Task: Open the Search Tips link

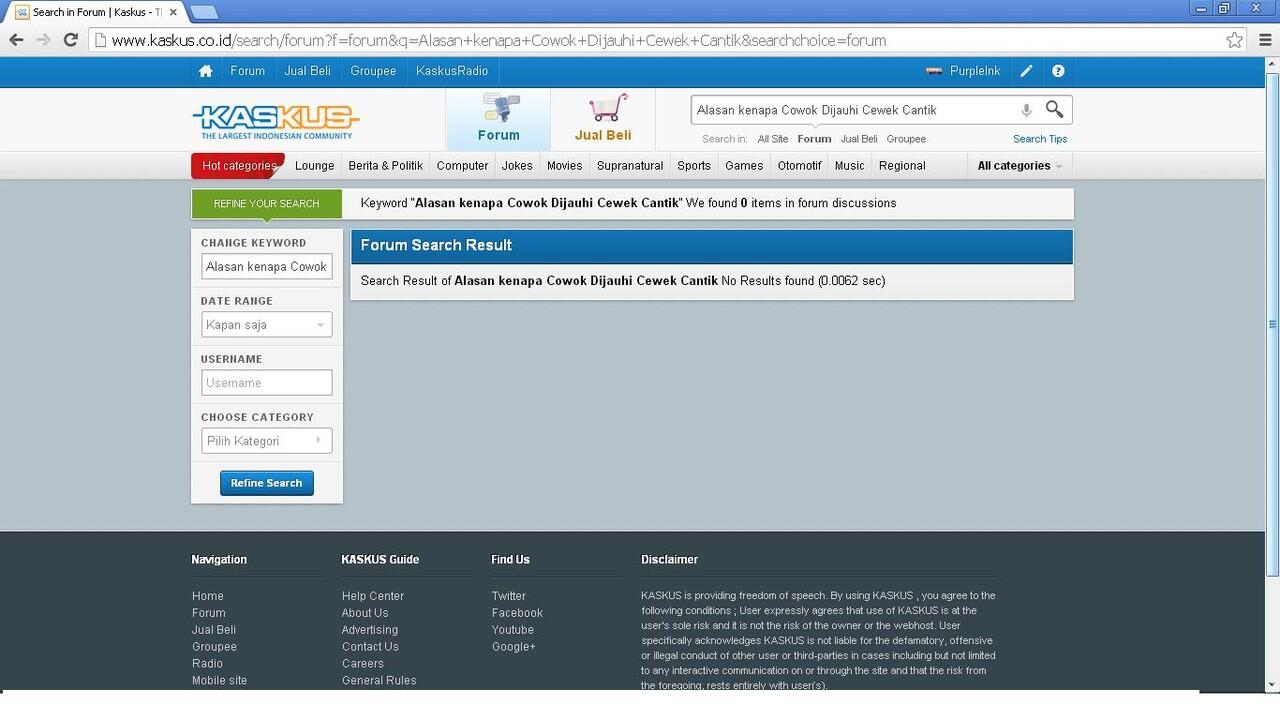Action: (x=1040, y=139)
